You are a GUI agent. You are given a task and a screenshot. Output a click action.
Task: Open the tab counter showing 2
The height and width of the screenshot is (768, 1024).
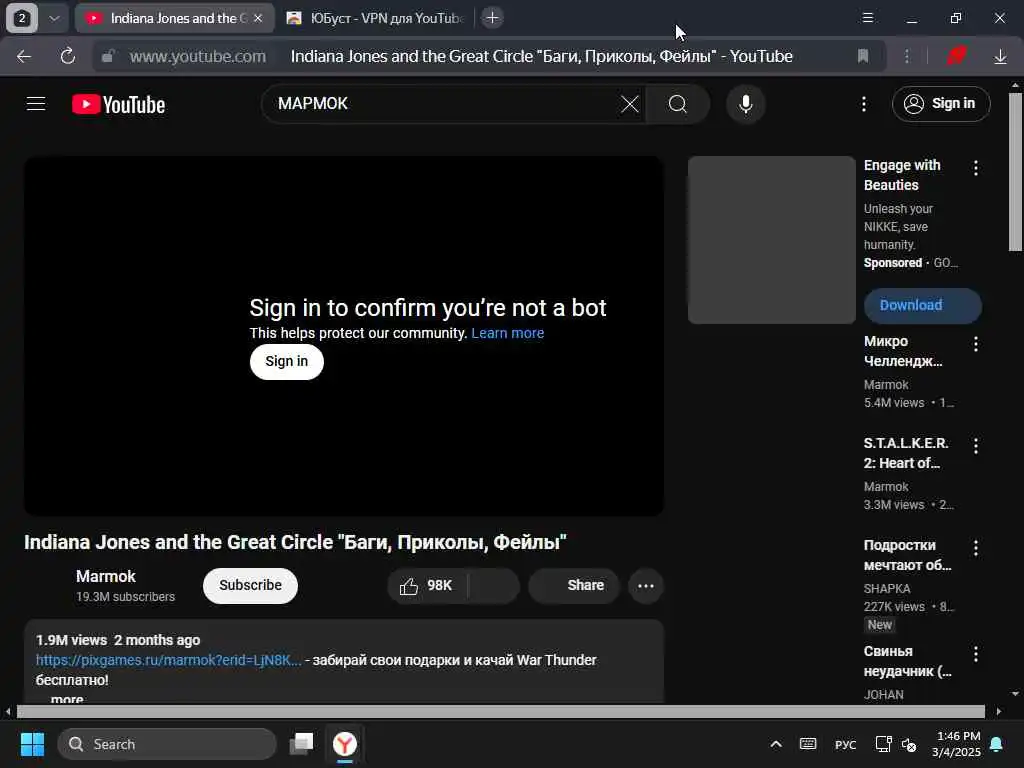(22, 18)
